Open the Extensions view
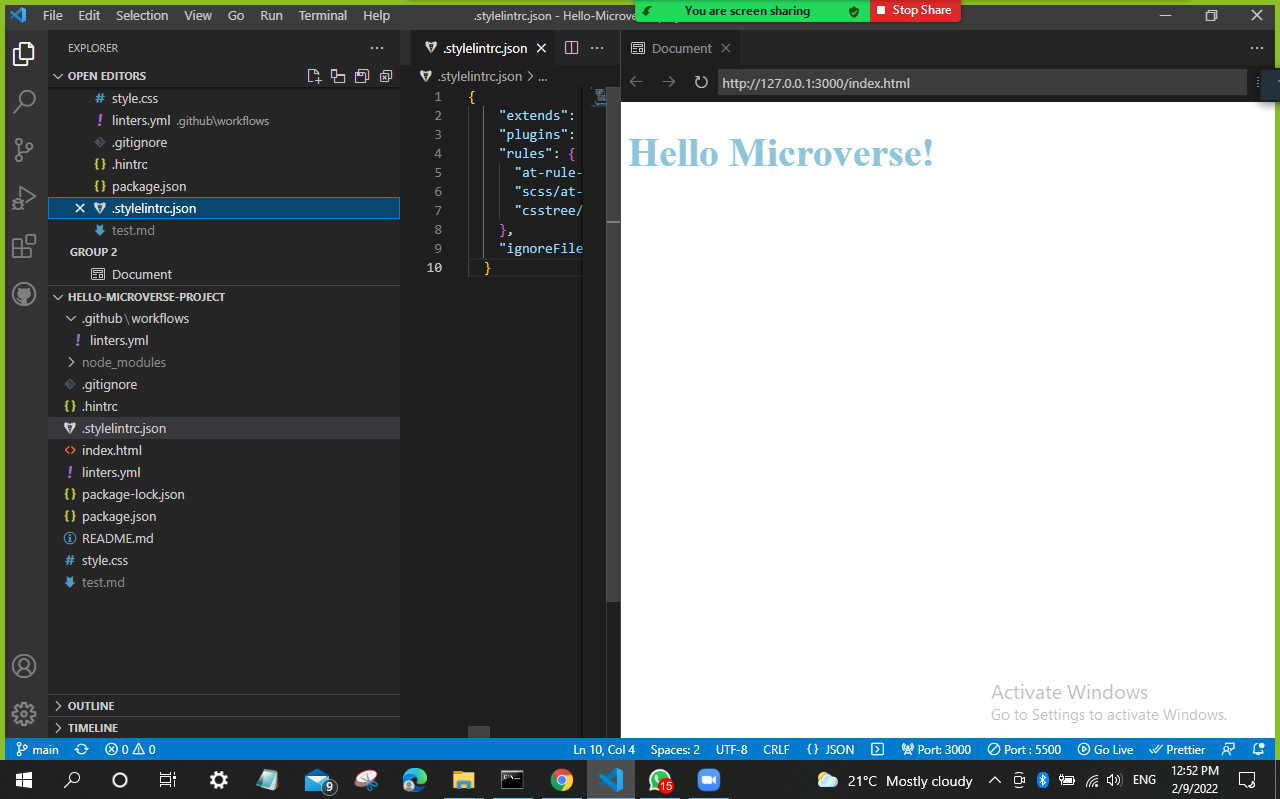 pos(25,246)
